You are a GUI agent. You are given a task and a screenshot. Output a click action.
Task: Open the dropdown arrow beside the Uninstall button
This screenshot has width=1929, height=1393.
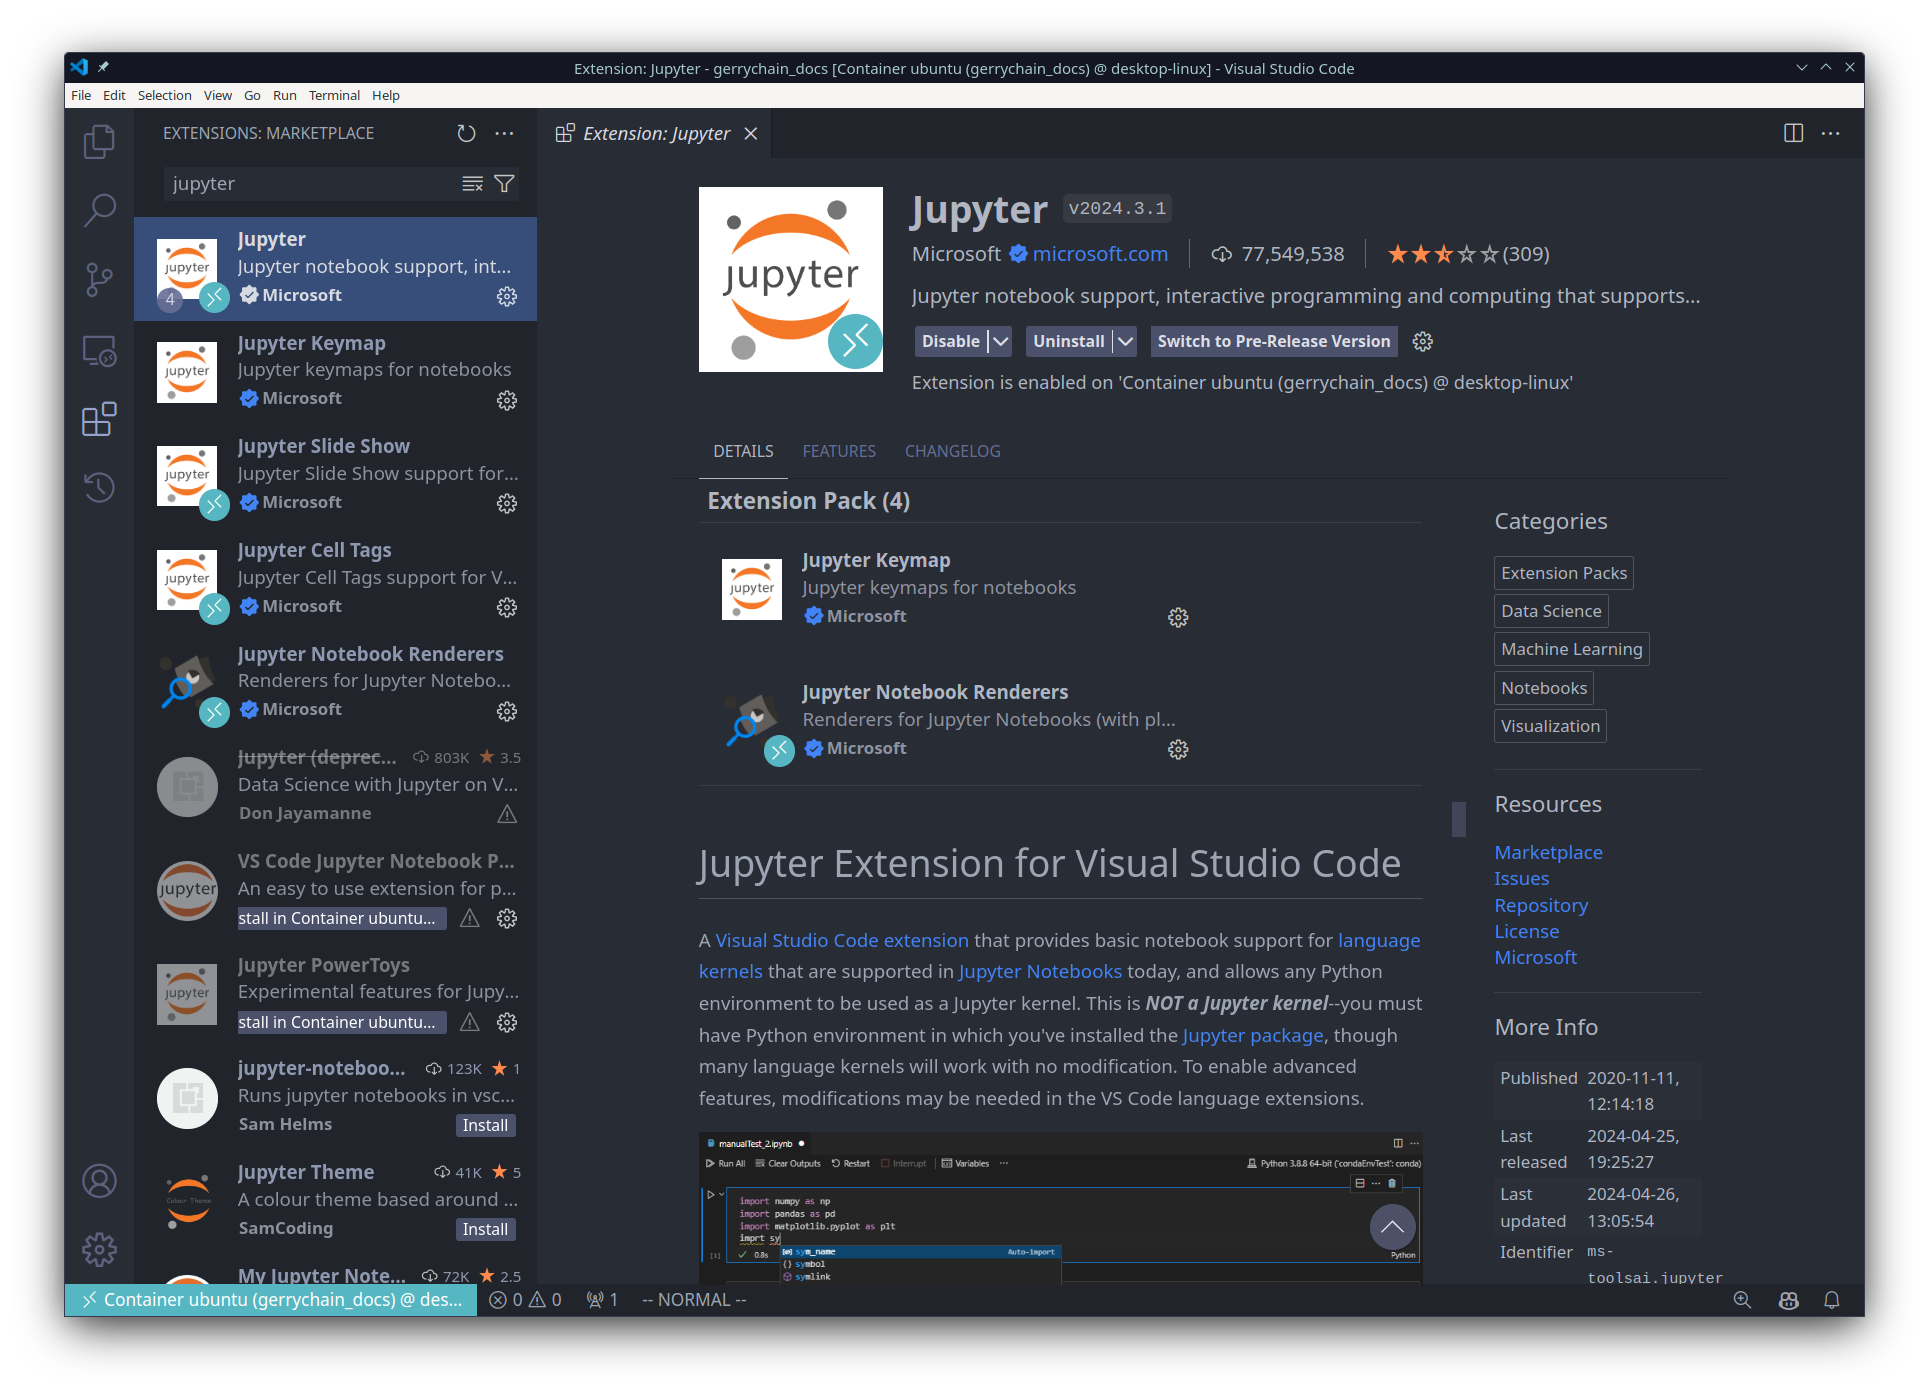click(1125, 341)
